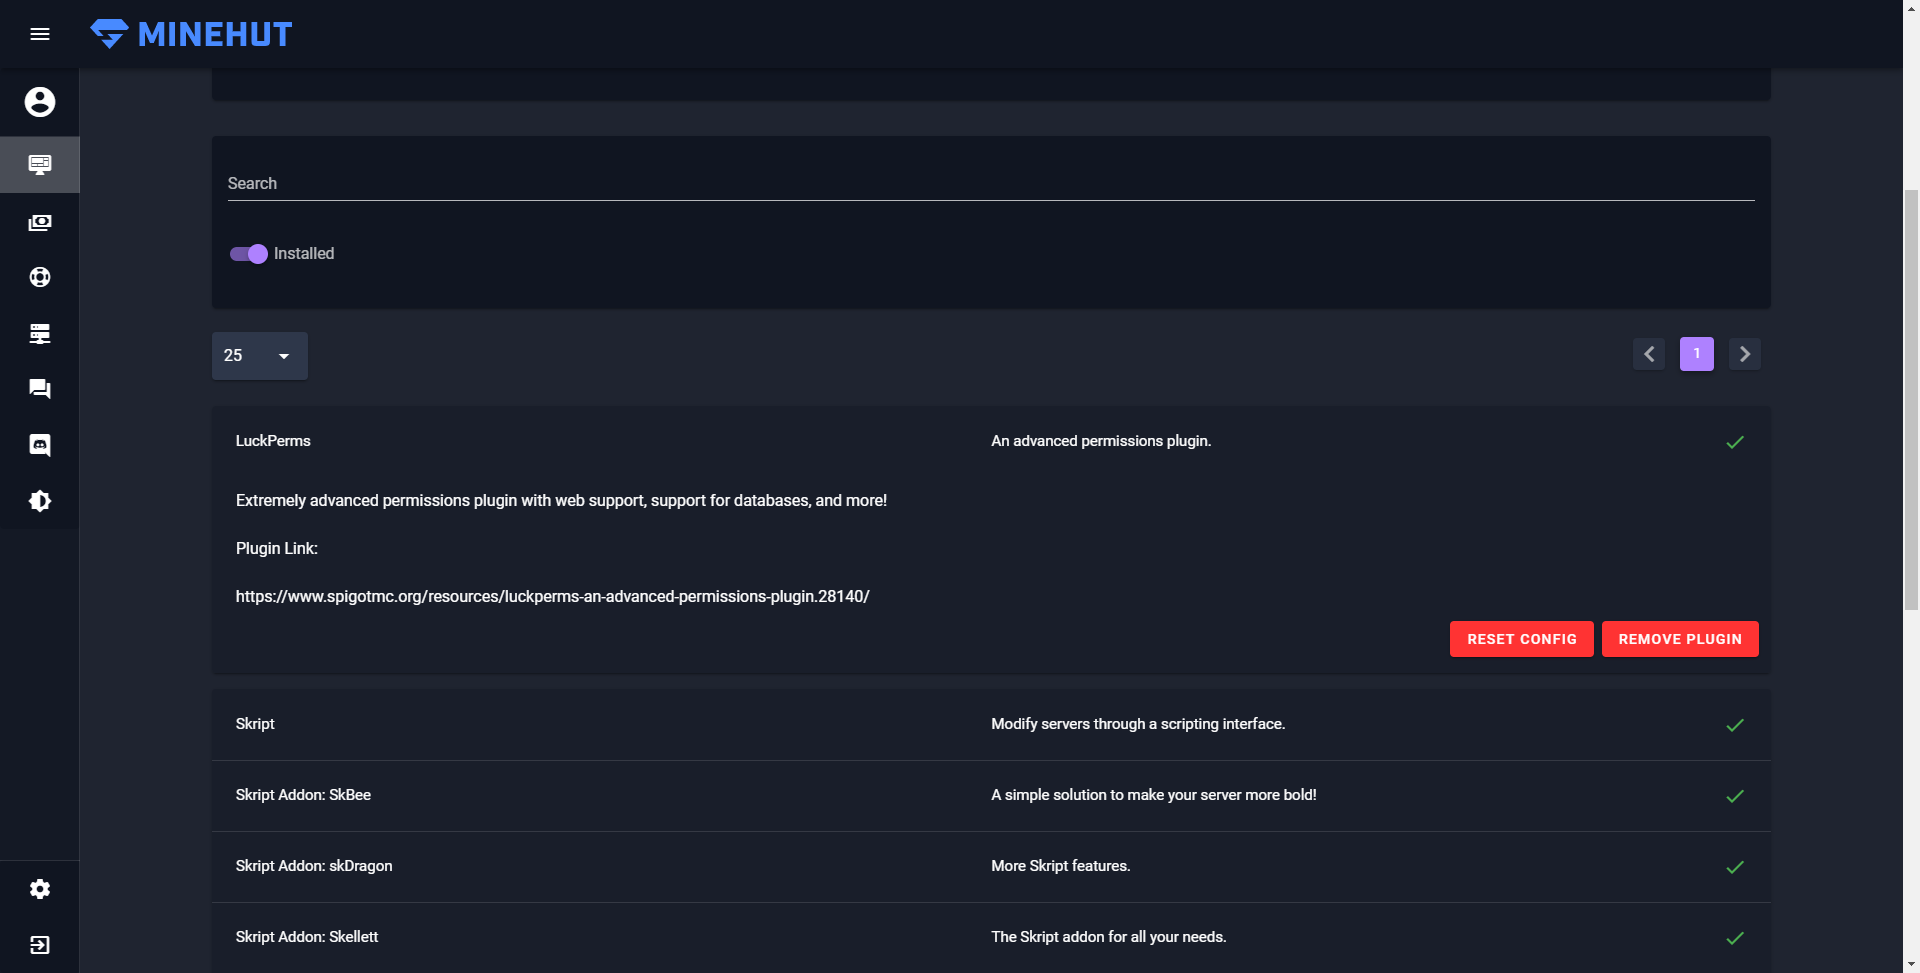Viewport: 1920px width, 973px height.
Task: Click the Skellett installed checkmark
Action: [1735, 938]
